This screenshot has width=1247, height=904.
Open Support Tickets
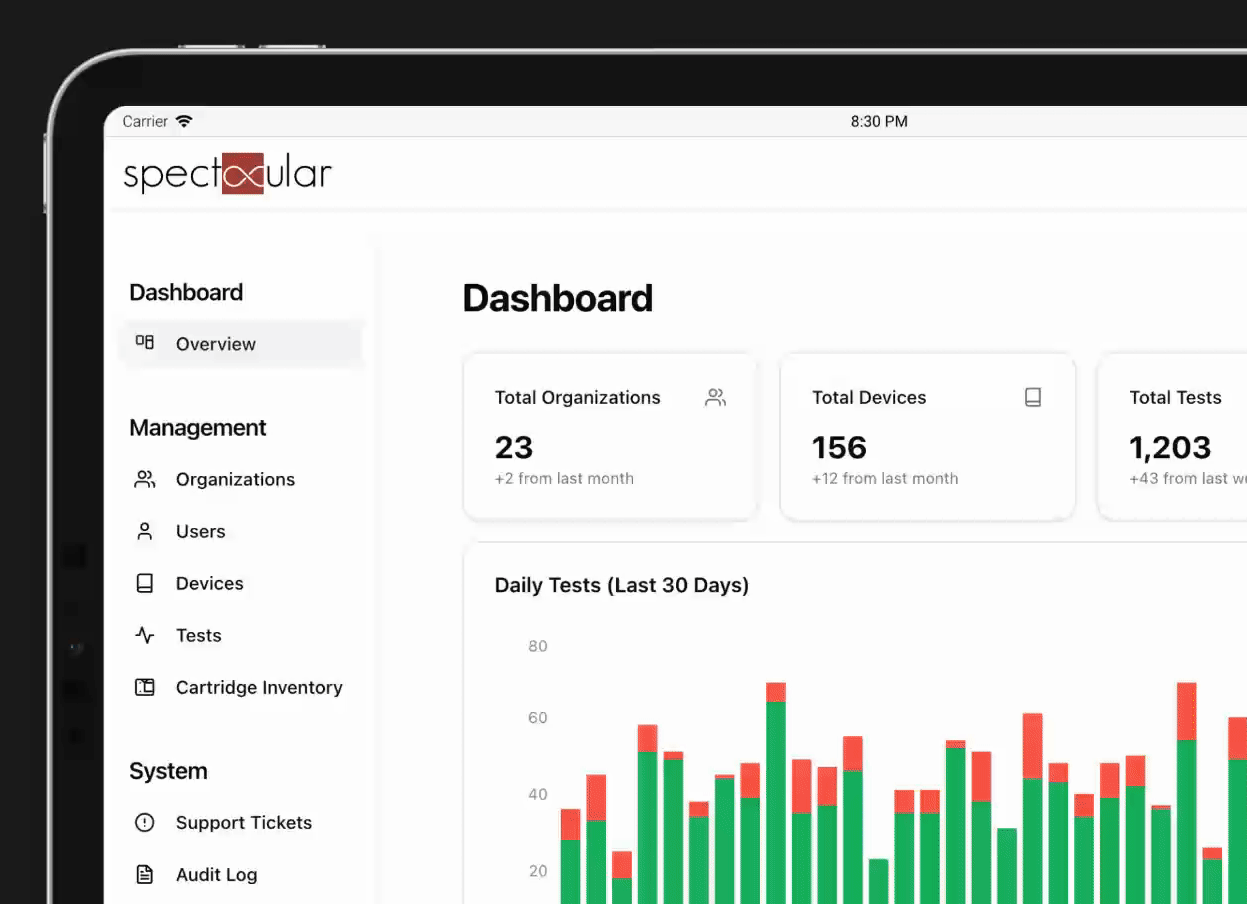coord(244,822)
